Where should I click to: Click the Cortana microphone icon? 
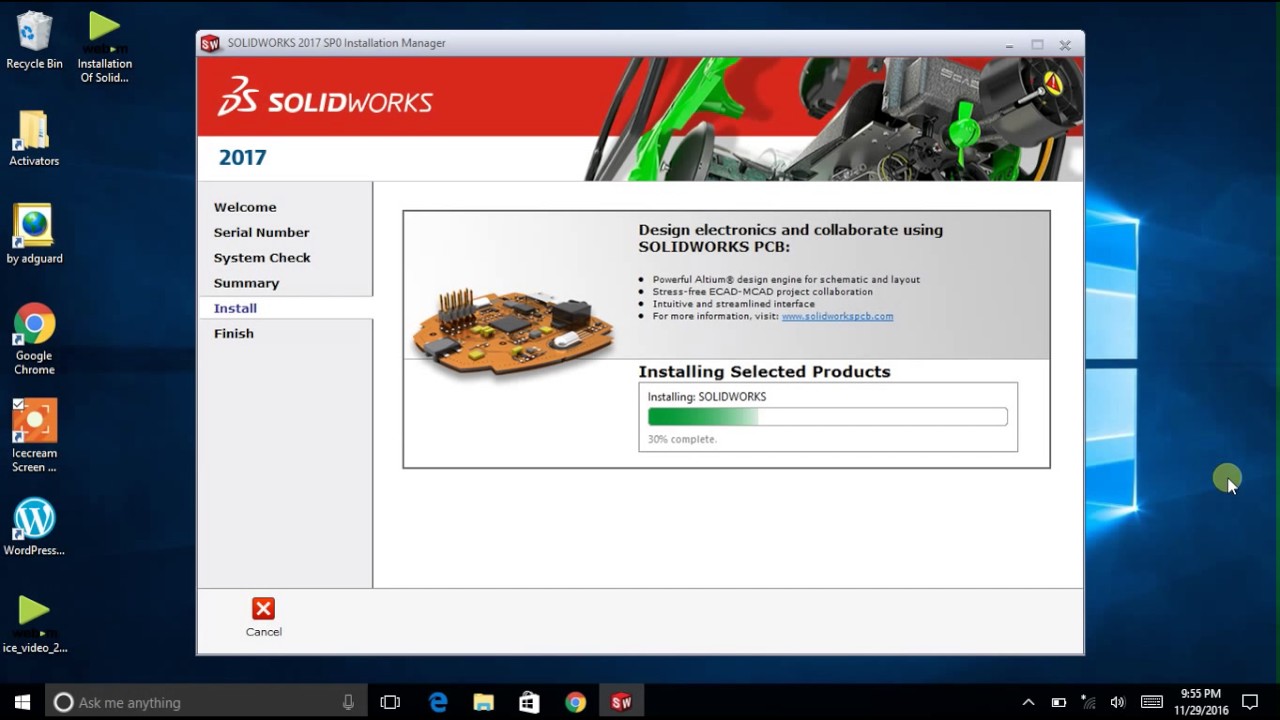point(348,702)
